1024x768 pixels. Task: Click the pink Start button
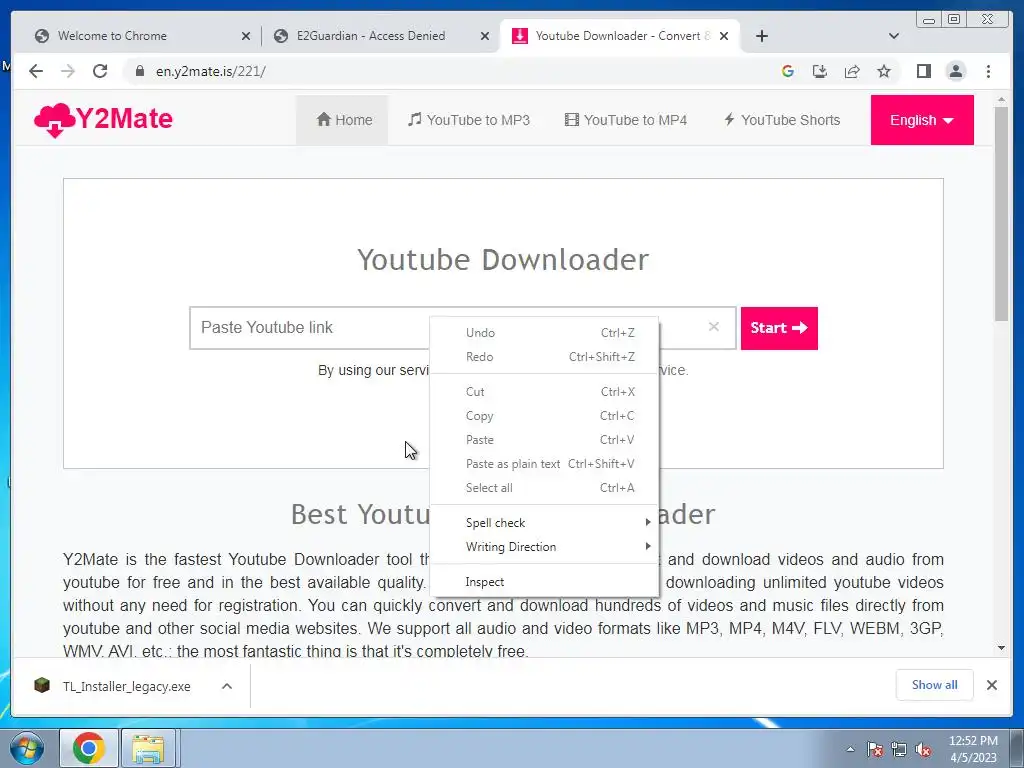779,328
